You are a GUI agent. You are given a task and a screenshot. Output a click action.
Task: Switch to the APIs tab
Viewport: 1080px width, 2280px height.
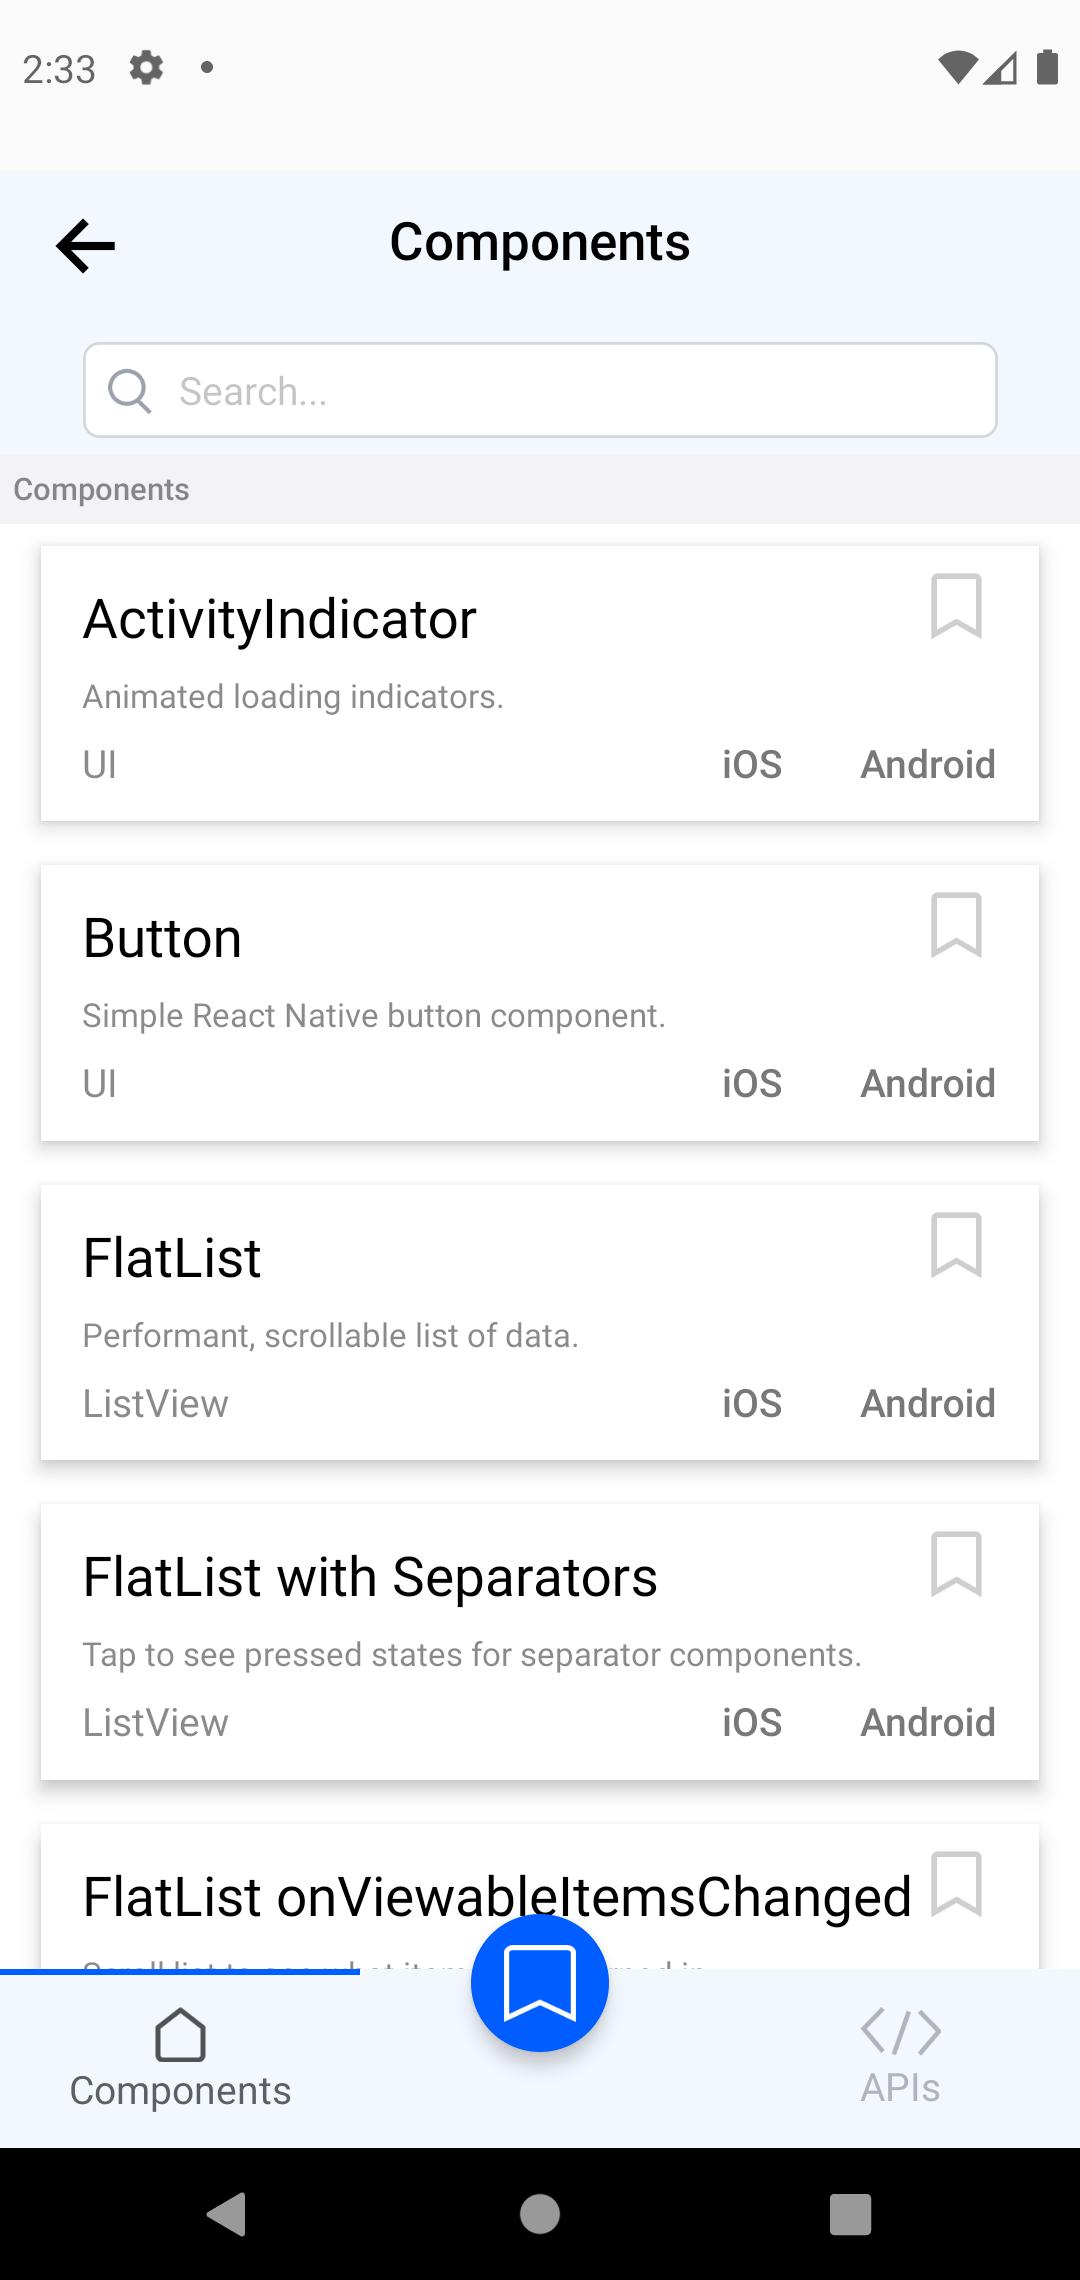click(900, 2087)
